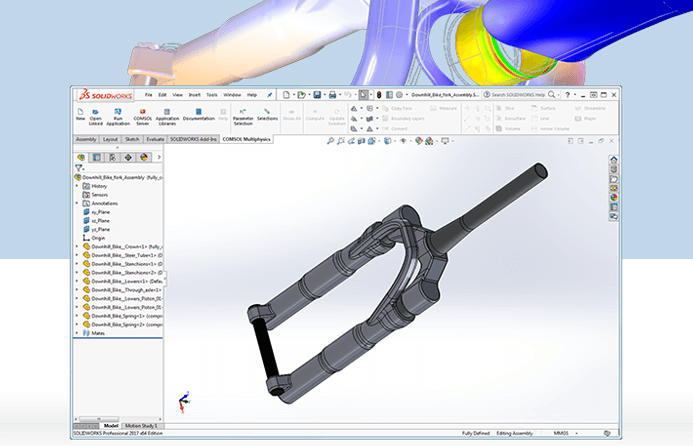Click the MMGS units status bar entry
This screenshot has width=693, height=446.
pos(561,433)
